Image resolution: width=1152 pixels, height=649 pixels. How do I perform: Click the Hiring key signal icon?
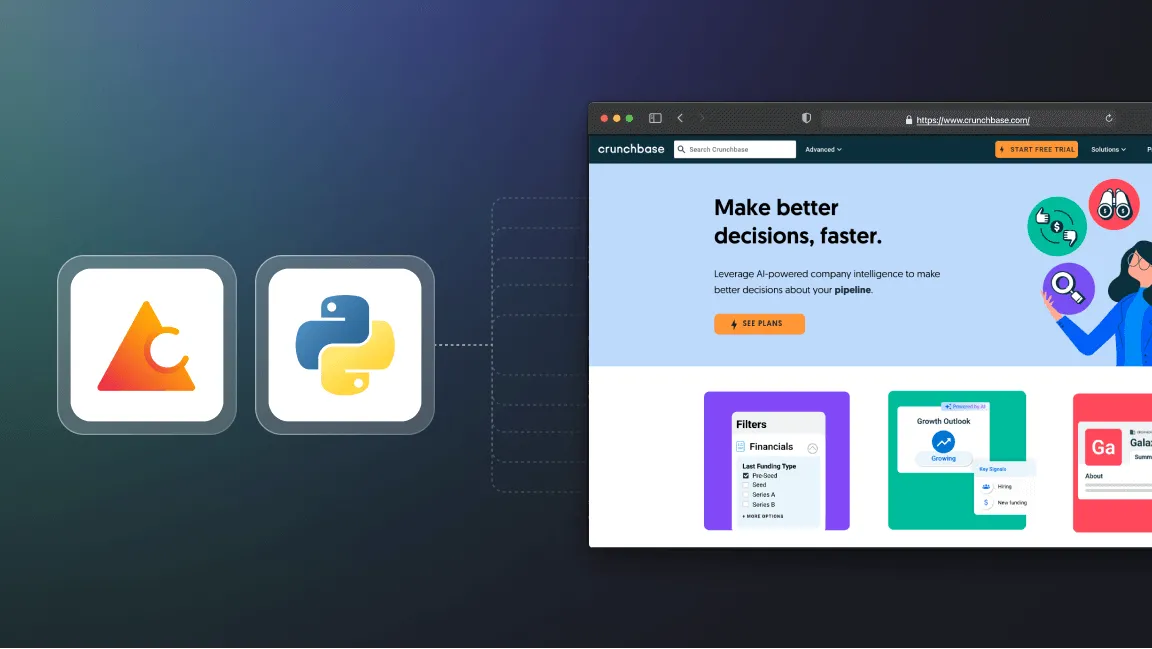point(986,486)
